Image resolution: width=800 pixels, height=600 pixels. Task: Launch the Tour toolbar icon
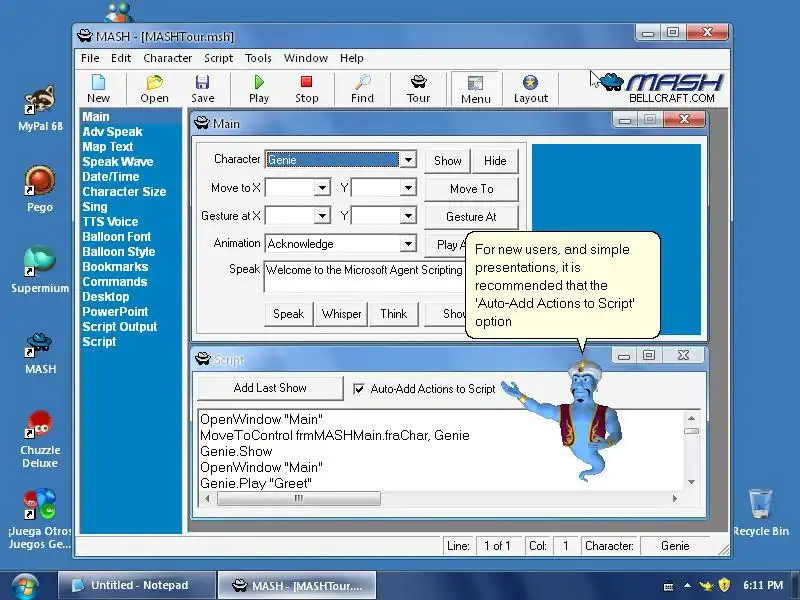[x=418, y=89]
